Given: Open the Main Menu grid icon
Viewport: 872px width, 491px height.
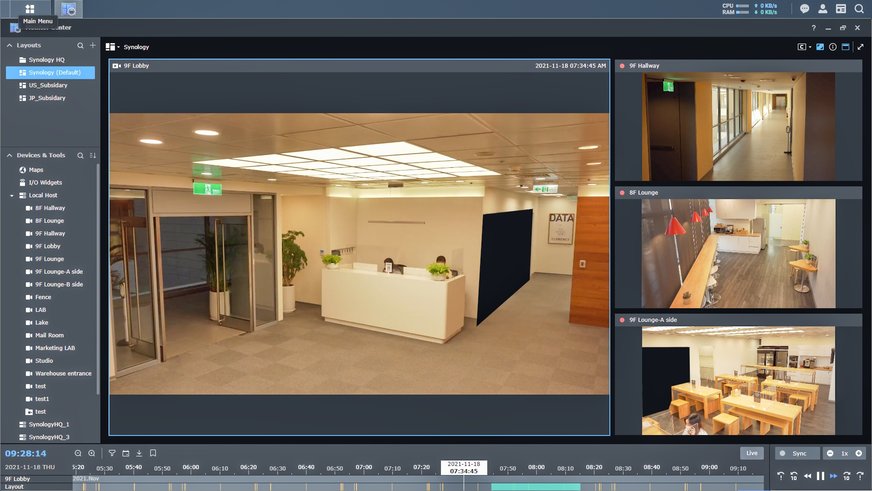Looking at the screenshot, I should point(29,8).
